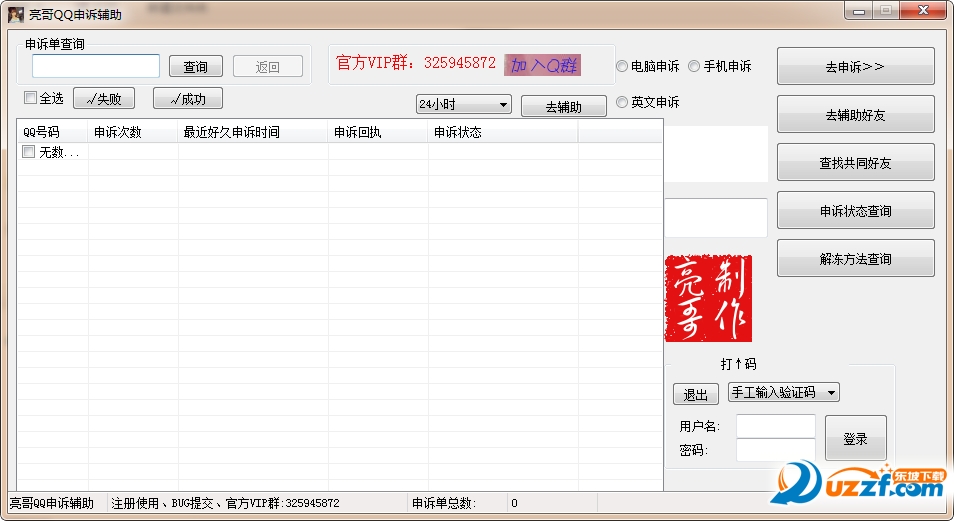This screenshot has width=954, height=521.
Task: Focus the 申诉单查询 input field
Action: pyautogui.click(x=96, y=66)
